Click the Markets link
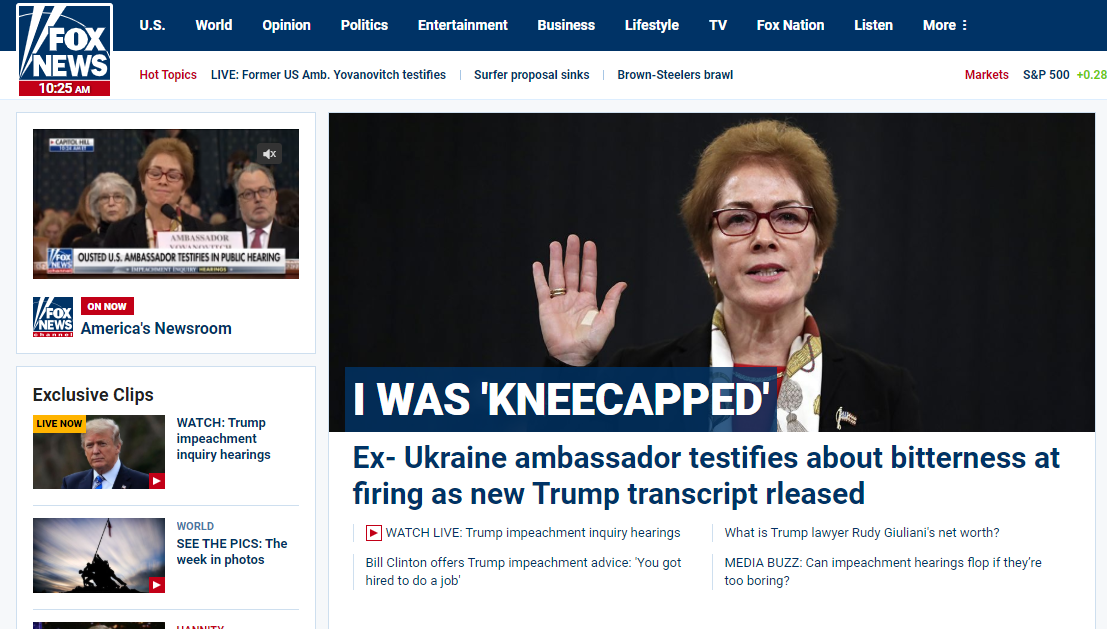The height and width of the screenshot is (629, 1107). click(986, 75)
